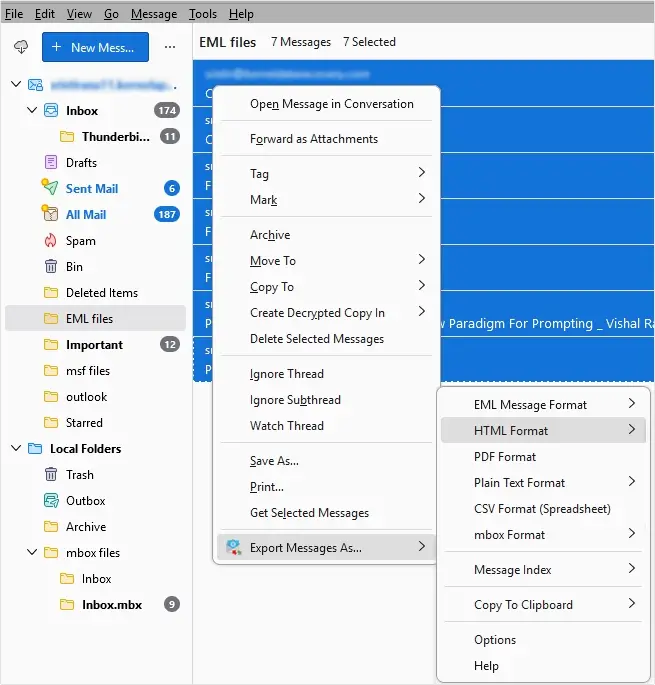
Task: Choose Delete Selected Messages
Action: click(326, 339)
